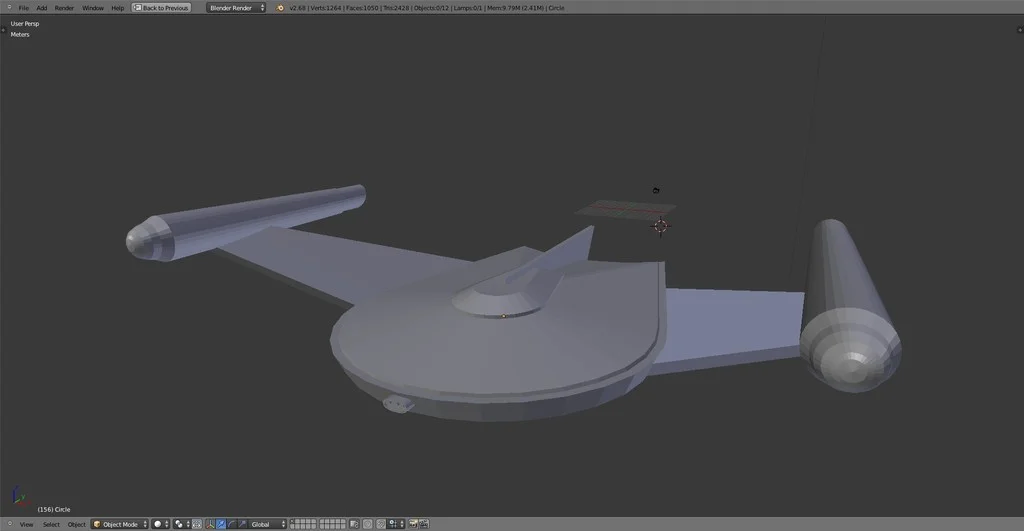Select the raised bridge dome on saucer
1024x531 pixels.
(500, 297)
